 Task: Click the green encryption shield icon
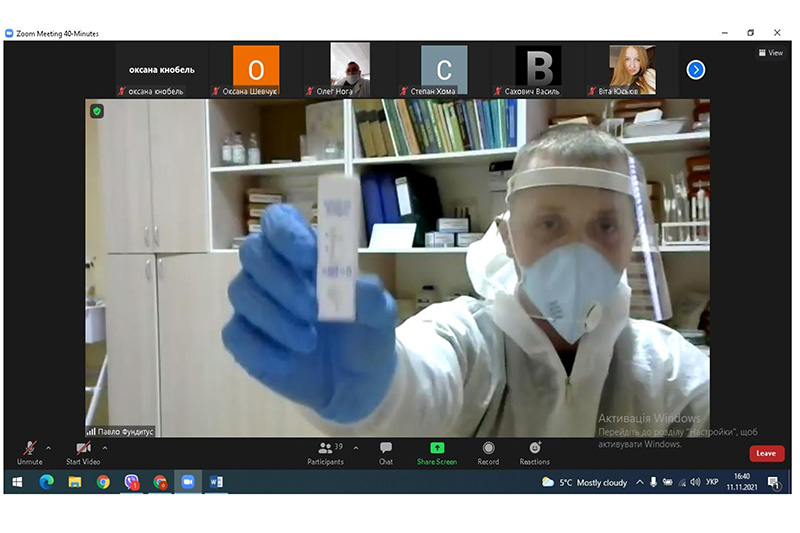(97, 111)
